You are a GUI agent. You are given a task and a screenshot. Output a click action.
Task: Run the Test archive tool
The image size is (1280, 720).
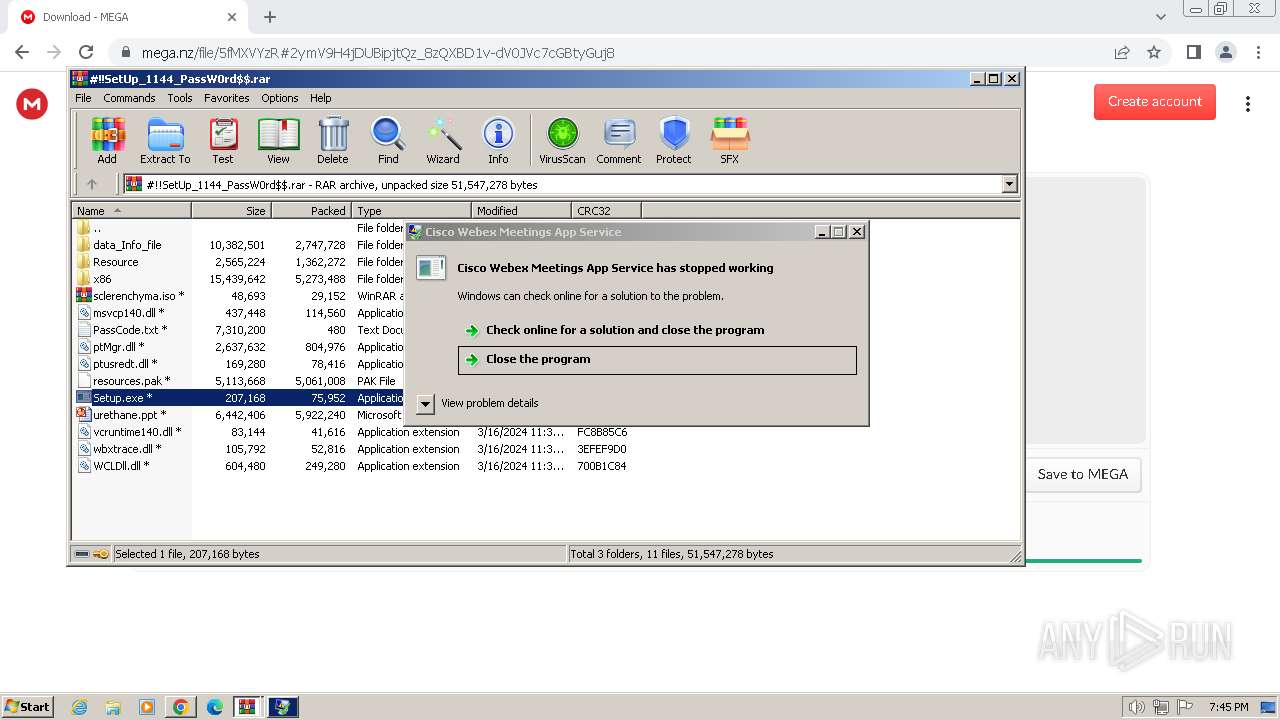223,140
